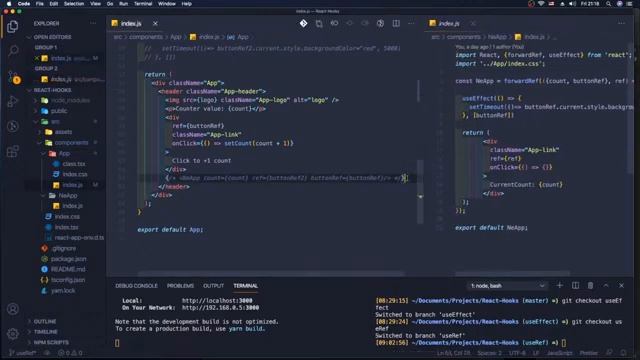The image size is (640, 360).
Task: Expand the NPM Scripts section
Action: tap(51, 342)
